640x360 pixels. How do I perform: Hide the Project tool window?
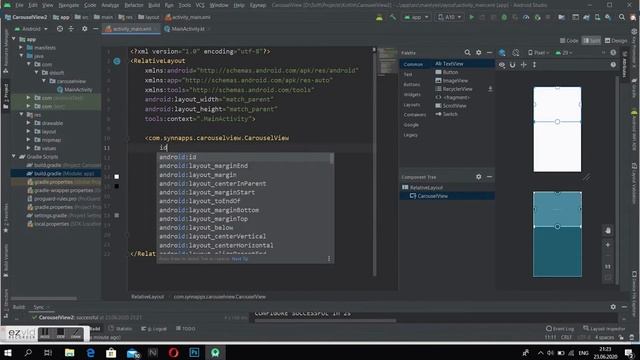coord(96,29)
